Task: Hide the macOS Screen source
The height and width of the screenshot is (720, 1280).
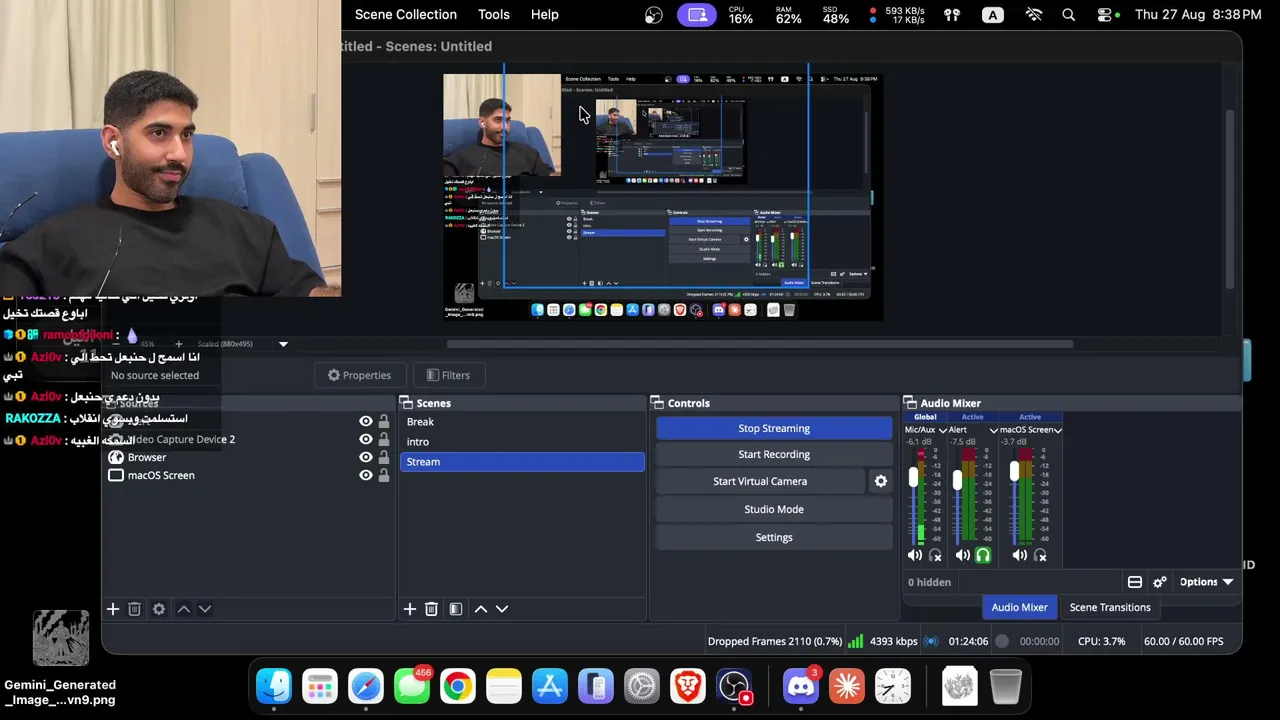Action: (366, 475)
